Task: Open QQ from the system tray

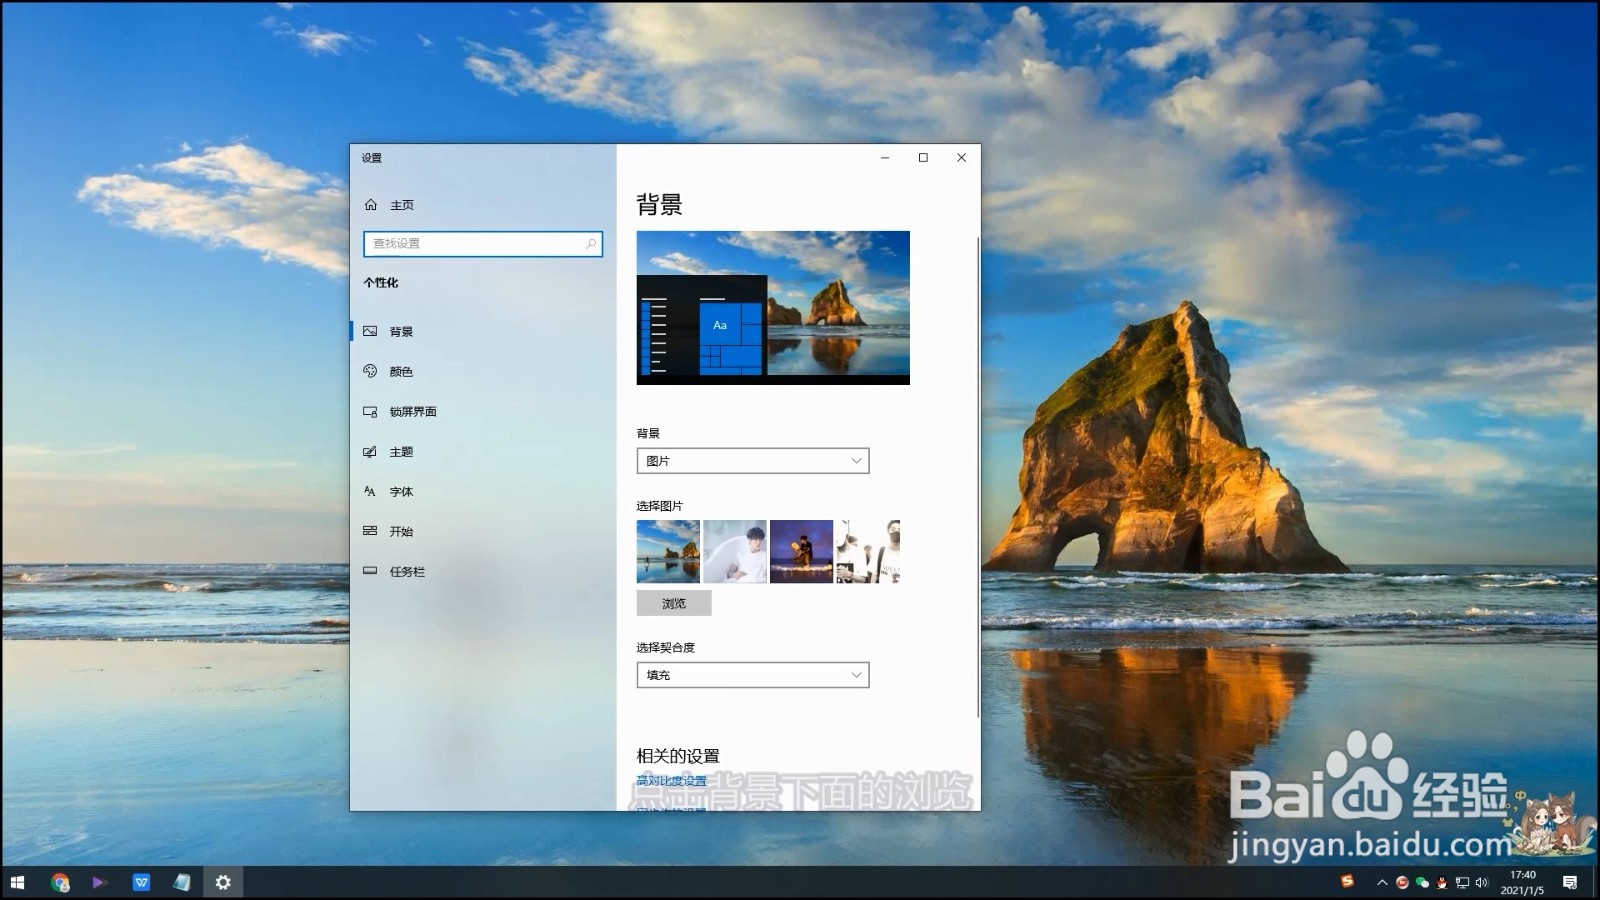Action: 1442,883
